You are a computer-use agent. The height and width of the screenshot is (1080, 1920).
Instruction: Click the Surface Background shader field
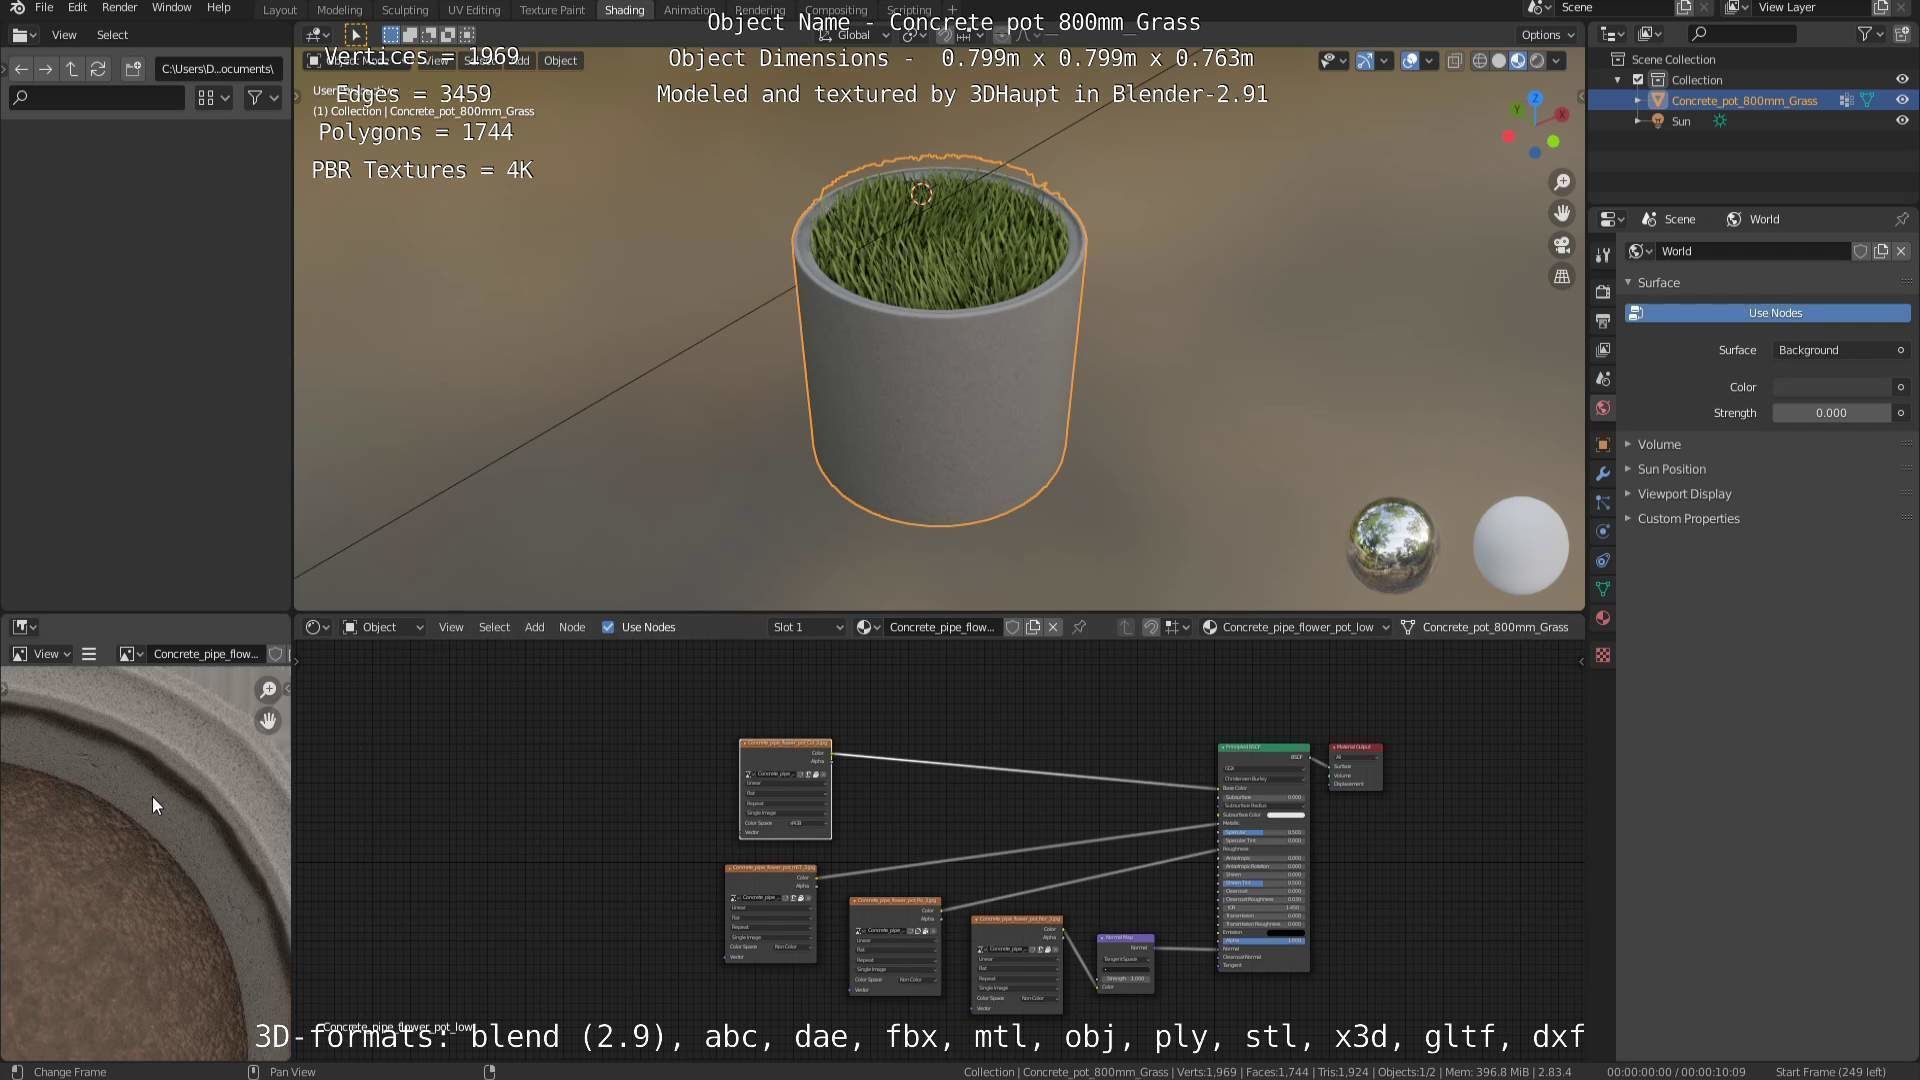(x=1833, y=350)
